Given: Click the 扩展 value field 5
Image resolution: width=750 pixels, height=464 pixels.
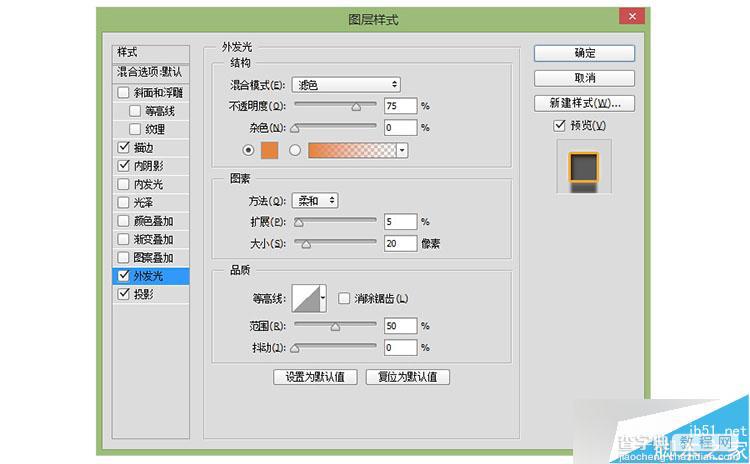Looking at the screenshot, I should coord(400,221).
